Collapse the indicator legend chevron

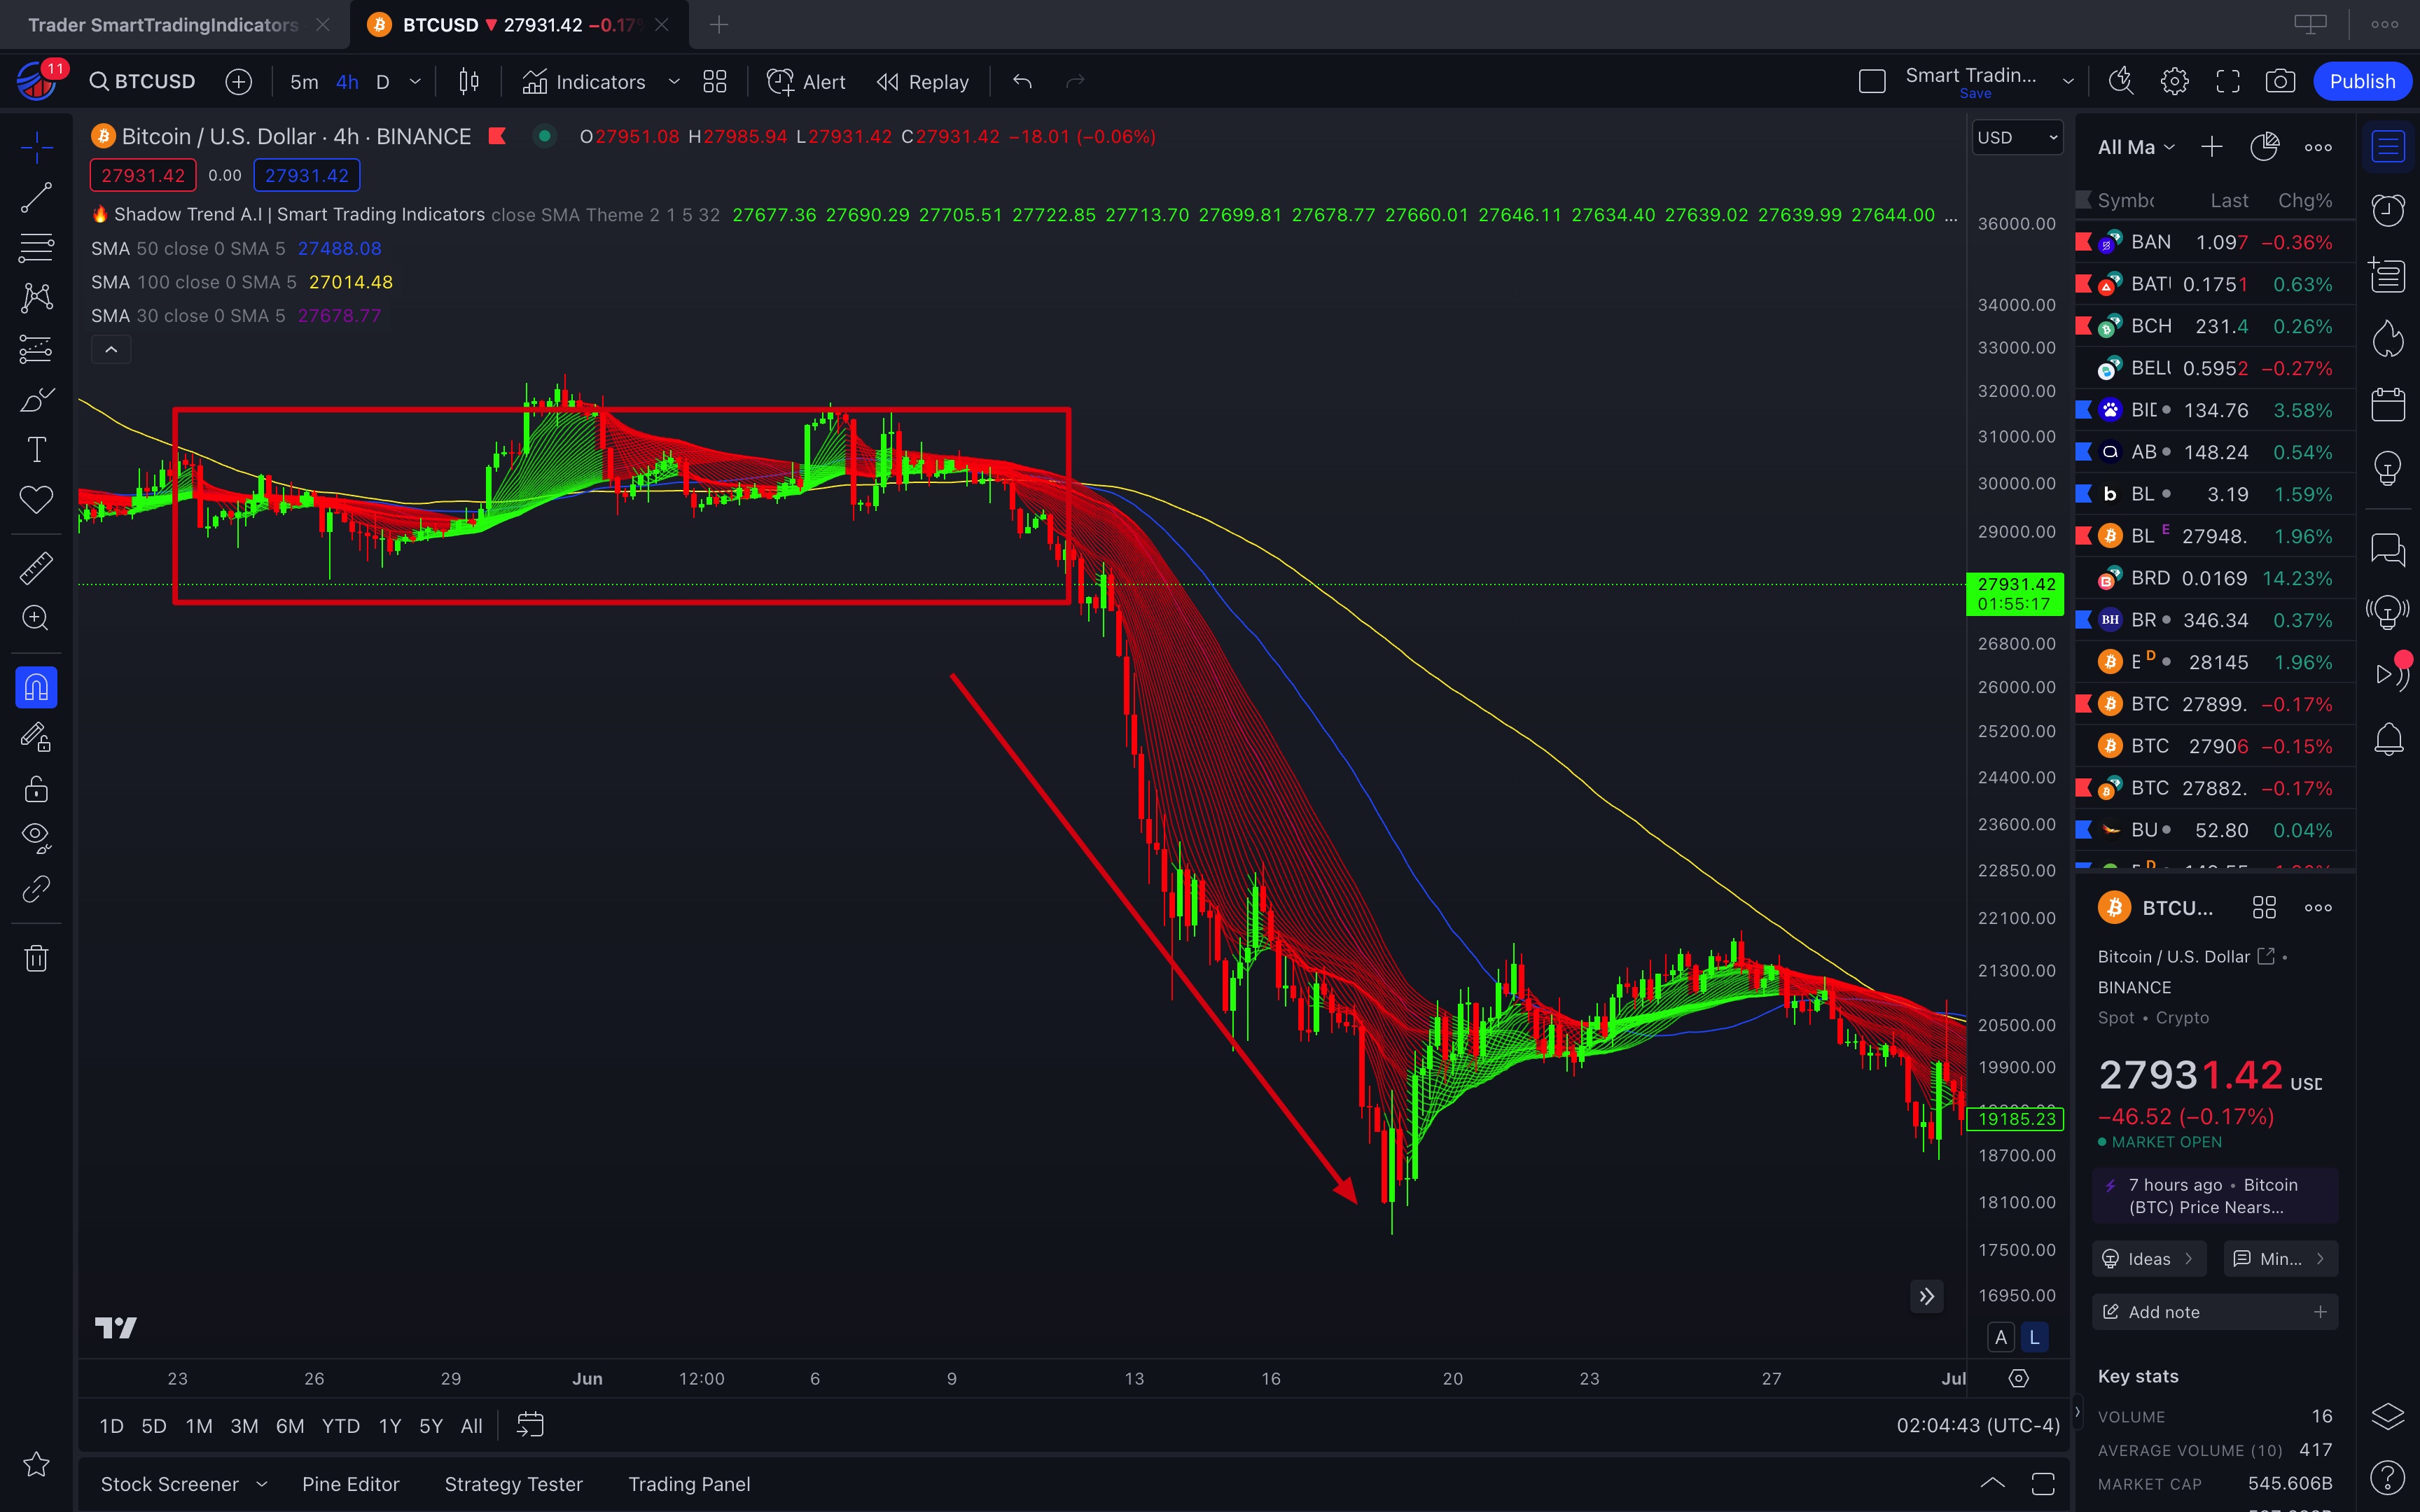[x=111, y=350]
